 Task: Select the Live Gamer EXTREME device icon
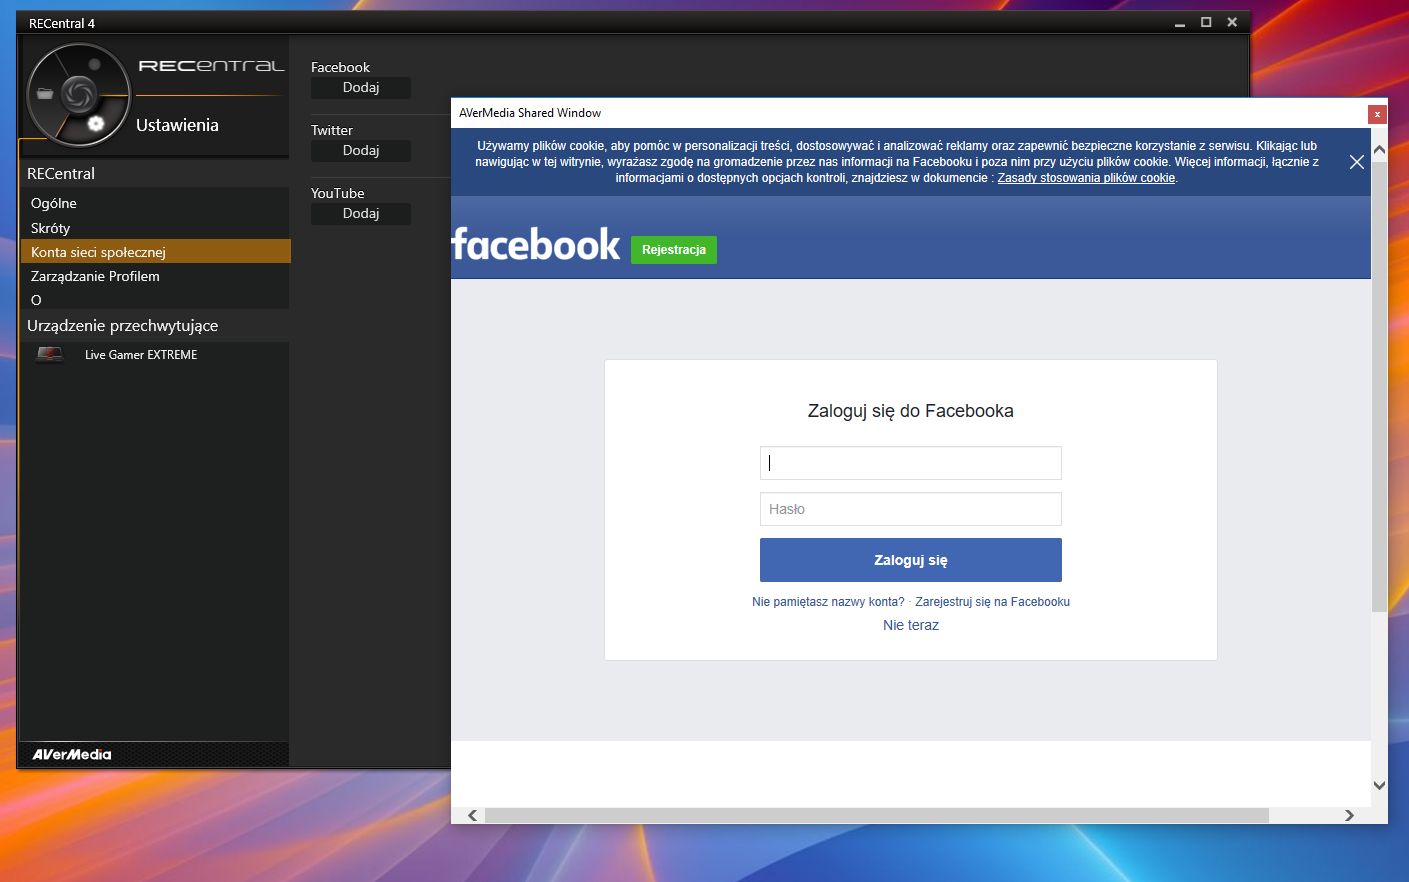tap(49, 354)
